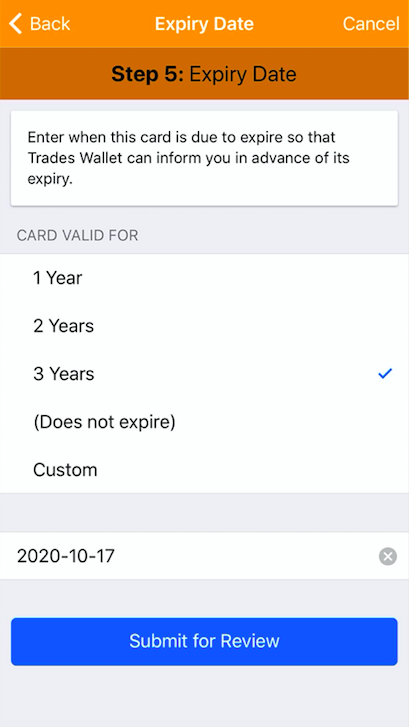Image resolution: width=409 pixels, height=727 pixels.
Task: Click the bold Step 5: label
Action: click(147, 74)
